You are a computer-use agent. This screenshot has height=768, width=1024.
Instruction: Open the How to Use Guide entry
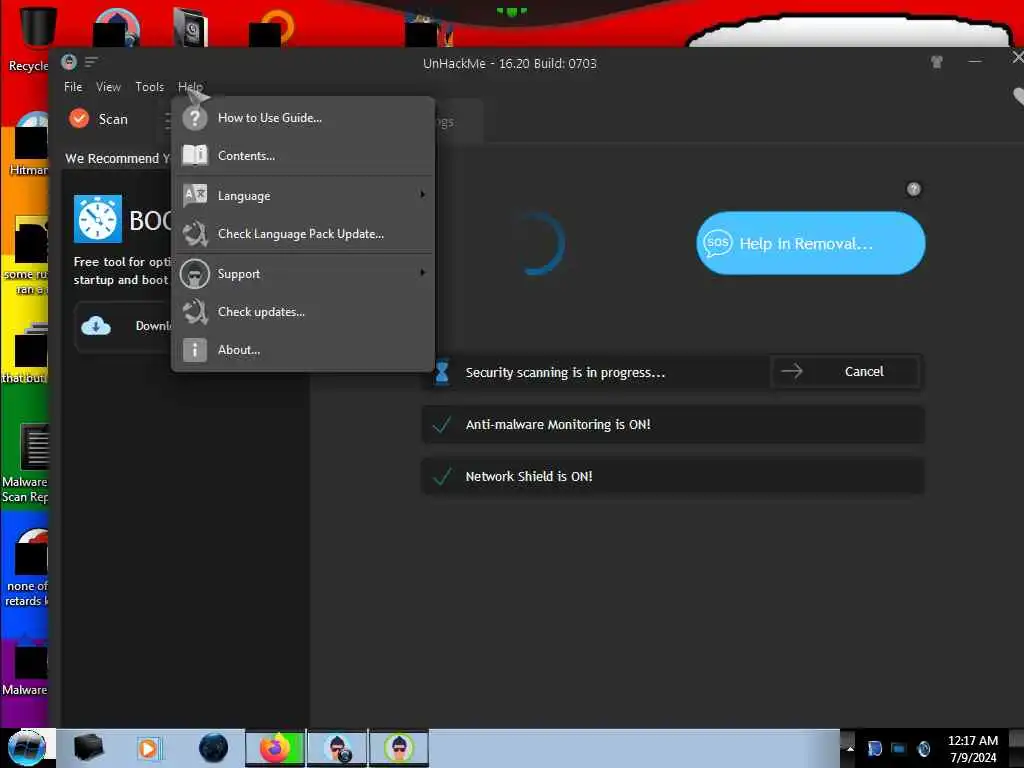point(303,118)
